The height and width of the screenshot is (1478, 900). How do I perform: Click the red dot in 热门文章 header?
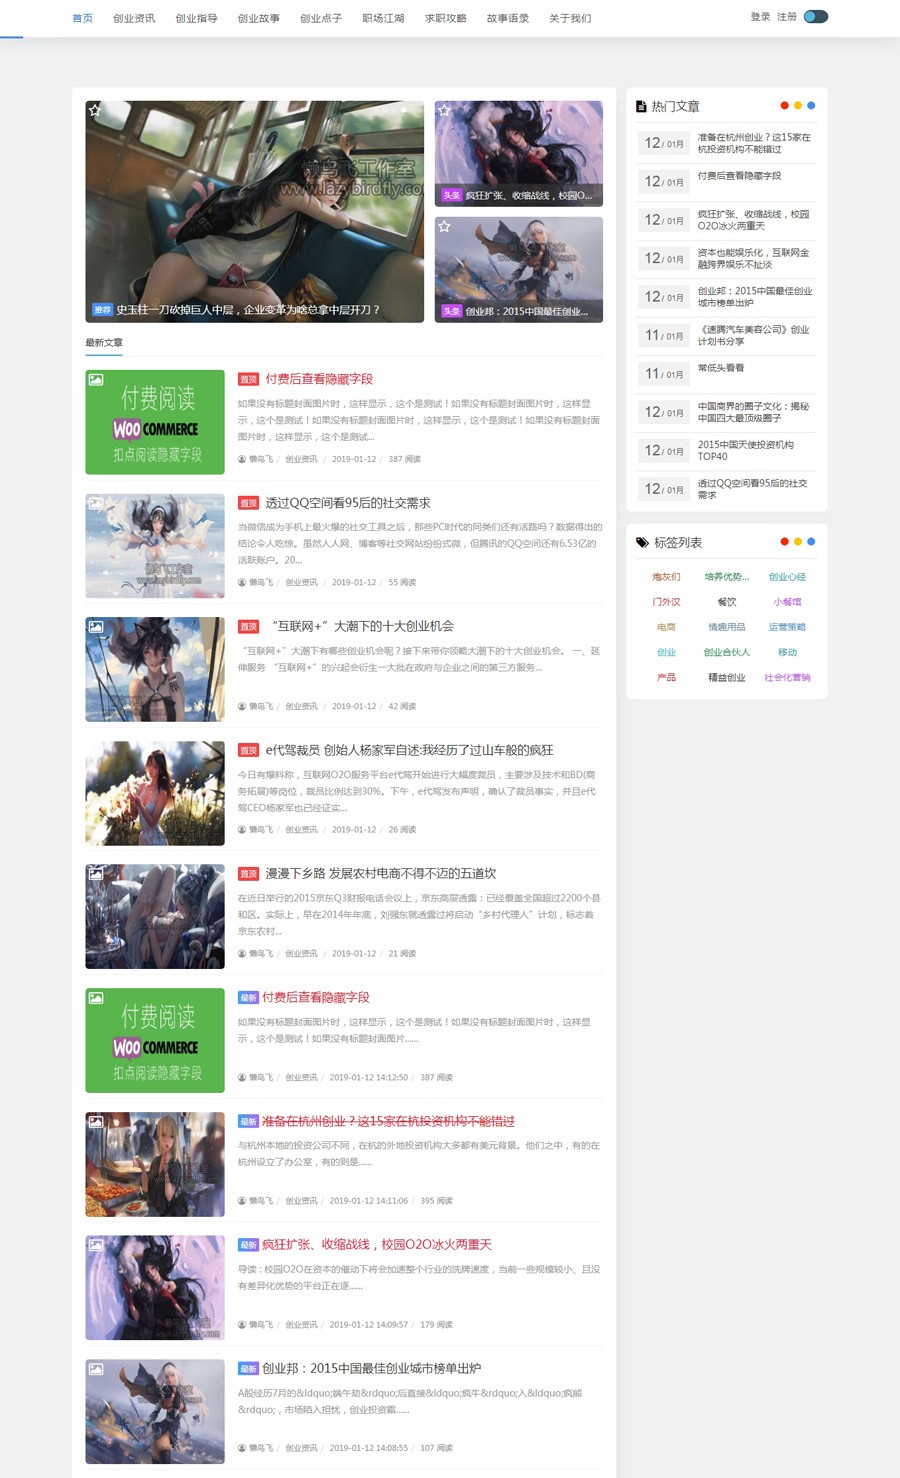tap(784, 105)
